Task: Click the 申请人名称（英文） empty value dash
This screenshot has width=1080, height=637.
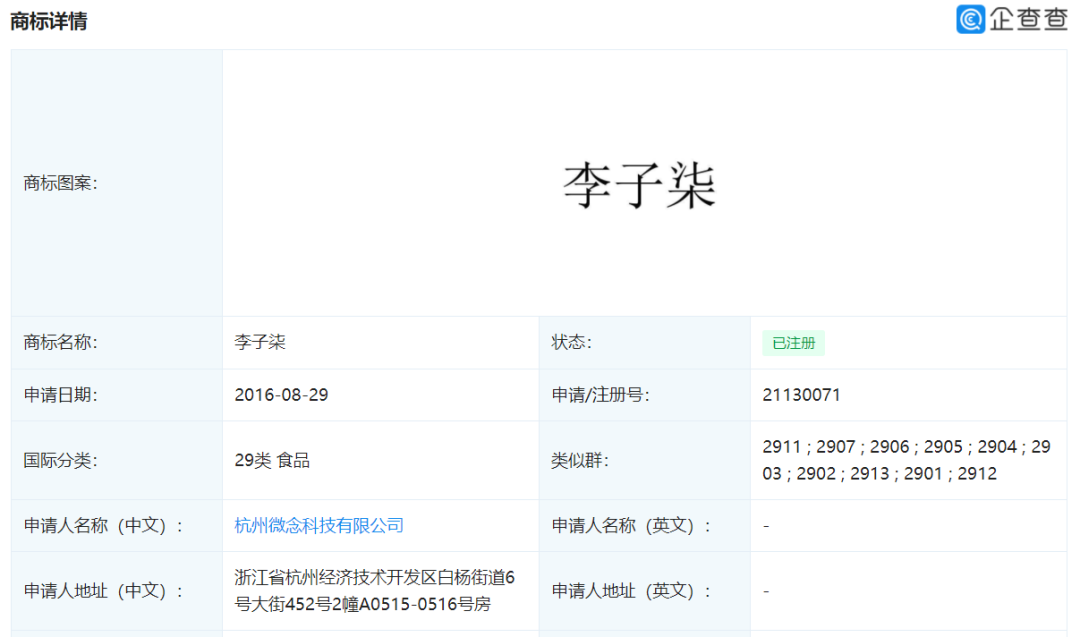Action: coord(764,525)
